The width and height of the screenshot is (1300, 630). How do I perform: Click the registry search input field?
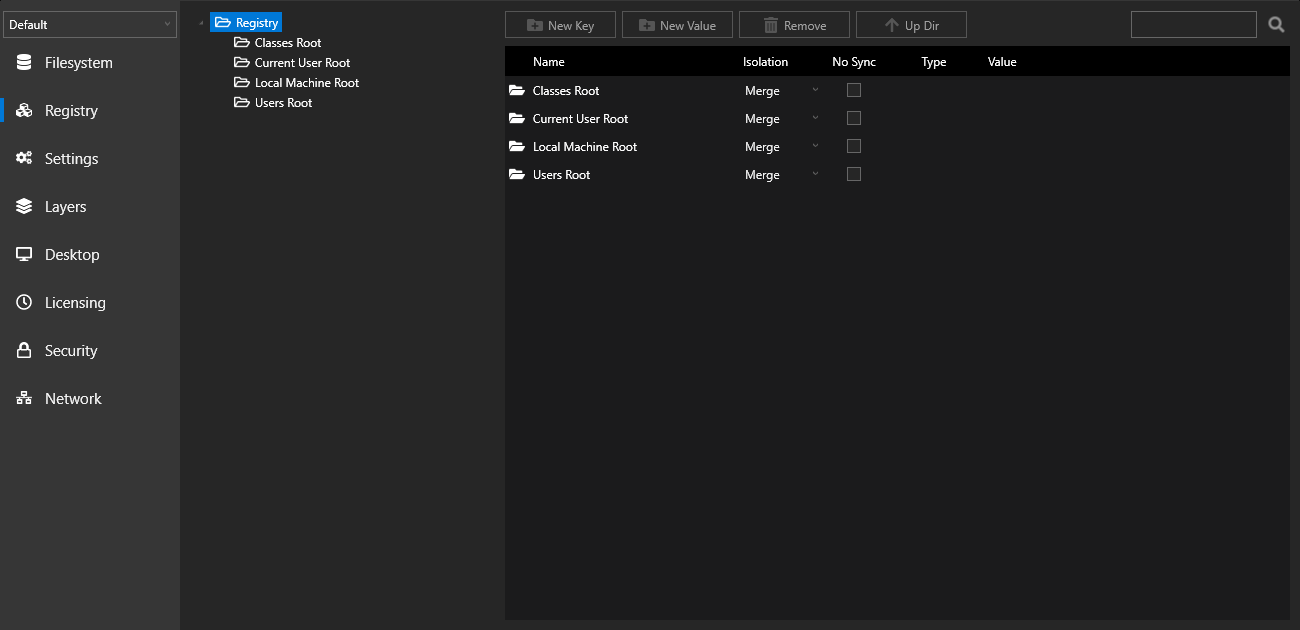tap(1193, 25)
